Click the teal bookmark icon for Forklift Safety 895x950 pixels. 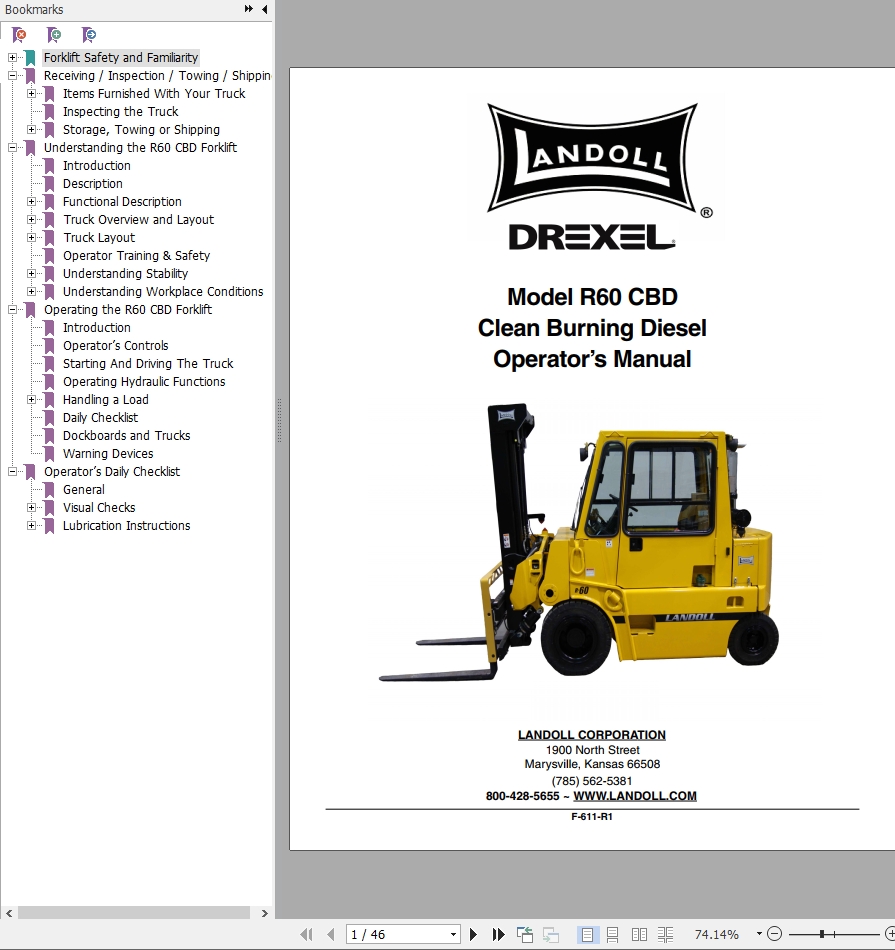30,58
